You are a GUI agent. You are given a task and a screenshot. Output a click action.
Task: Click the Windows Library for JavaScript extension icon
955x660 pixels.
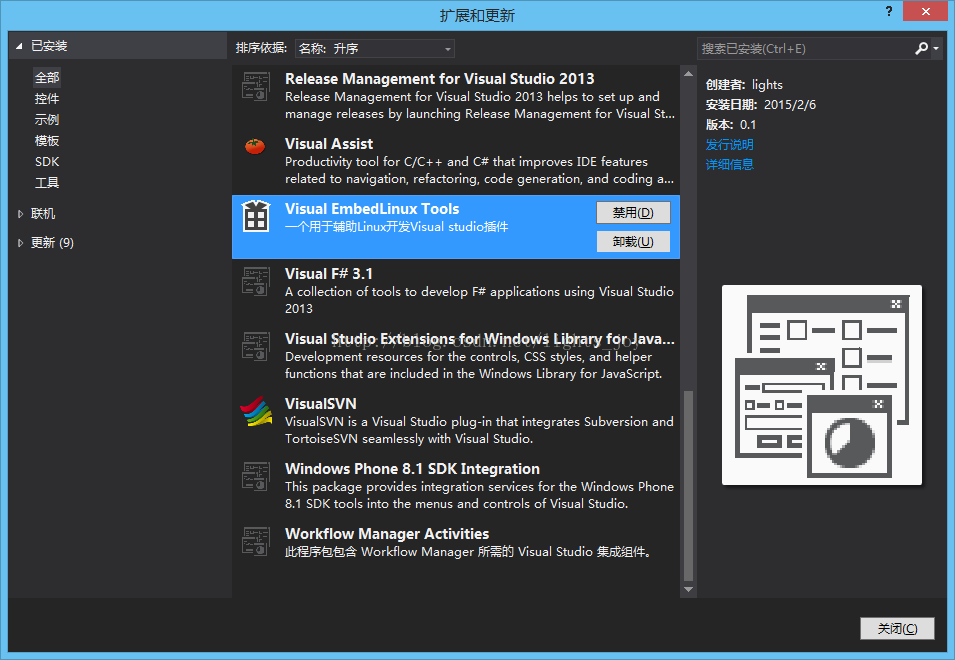(256, 346)
